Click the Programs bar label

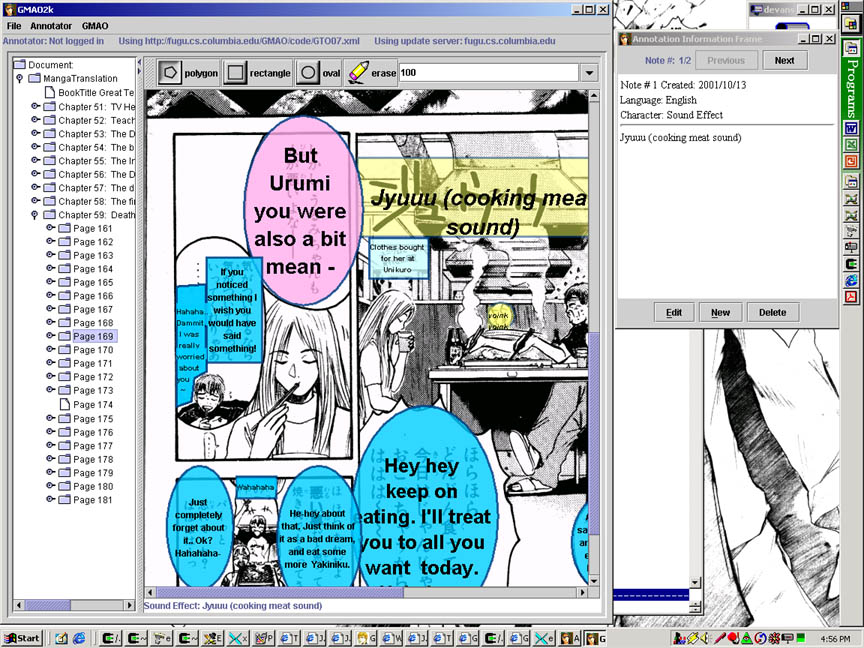pos(851,88)
